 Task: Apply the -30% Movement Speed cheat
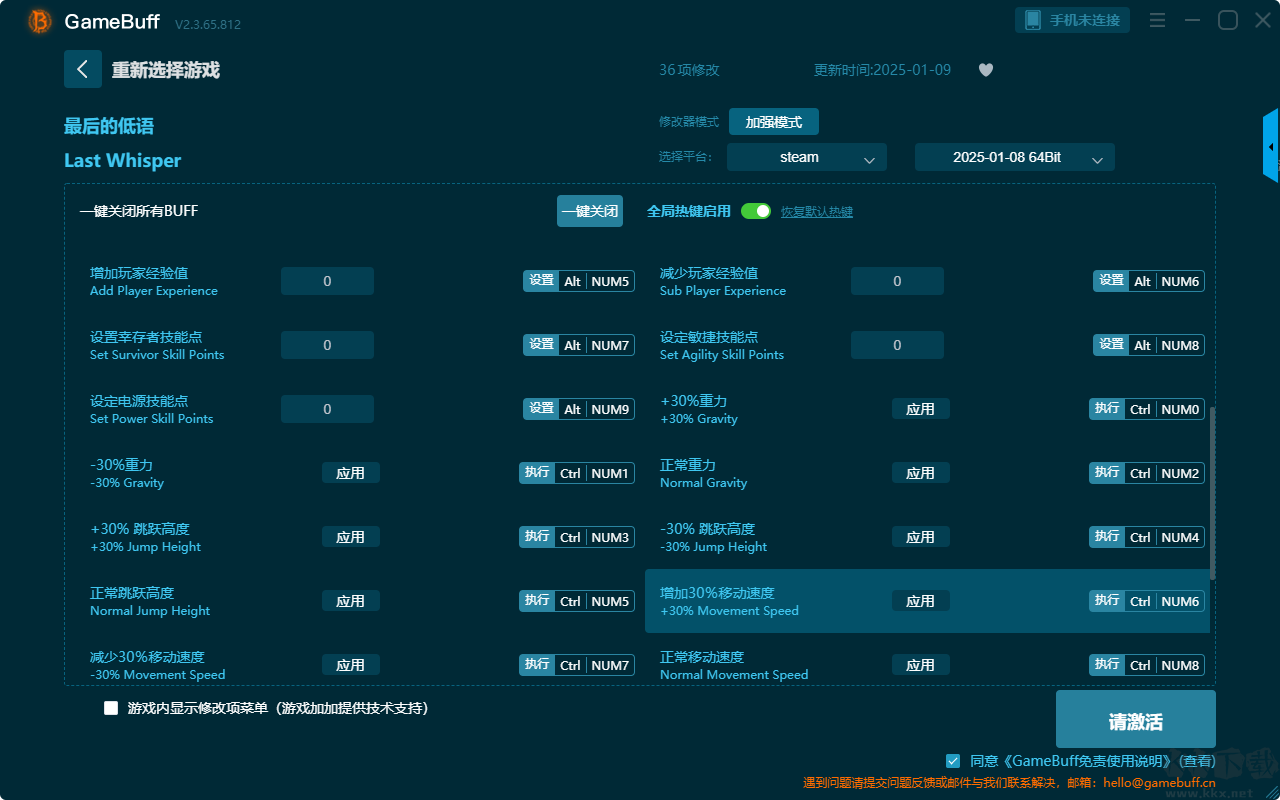tap(350, 665)
